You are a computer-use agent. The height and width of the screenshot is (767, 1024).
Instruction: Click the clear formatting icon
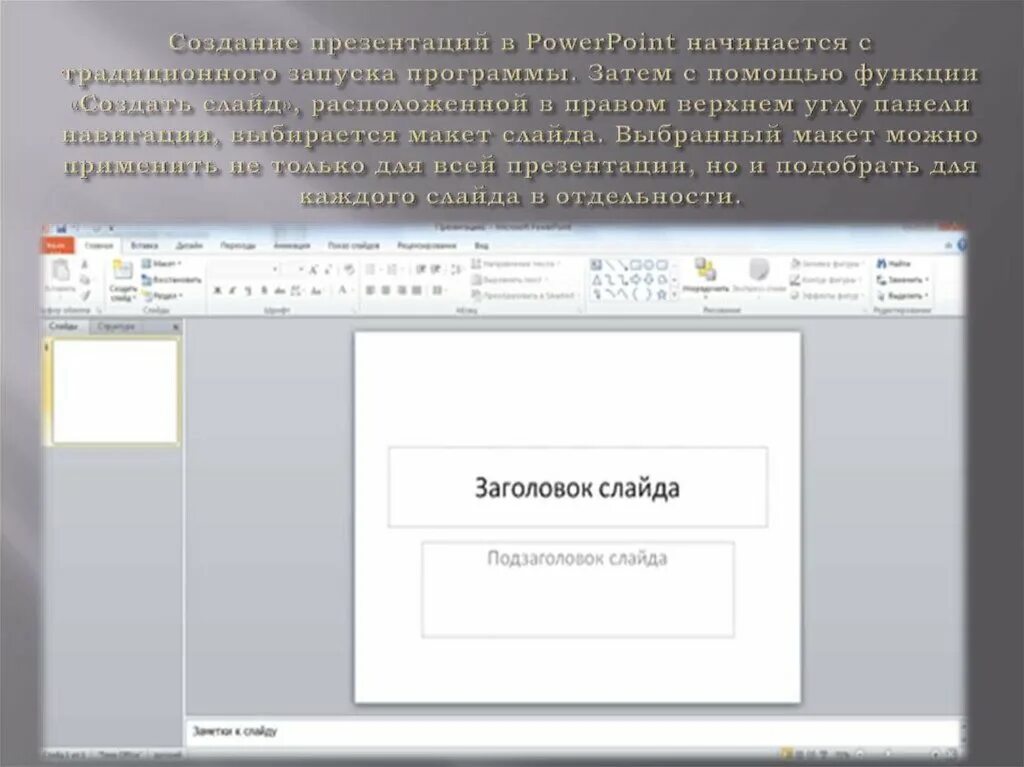pos(349,269)
